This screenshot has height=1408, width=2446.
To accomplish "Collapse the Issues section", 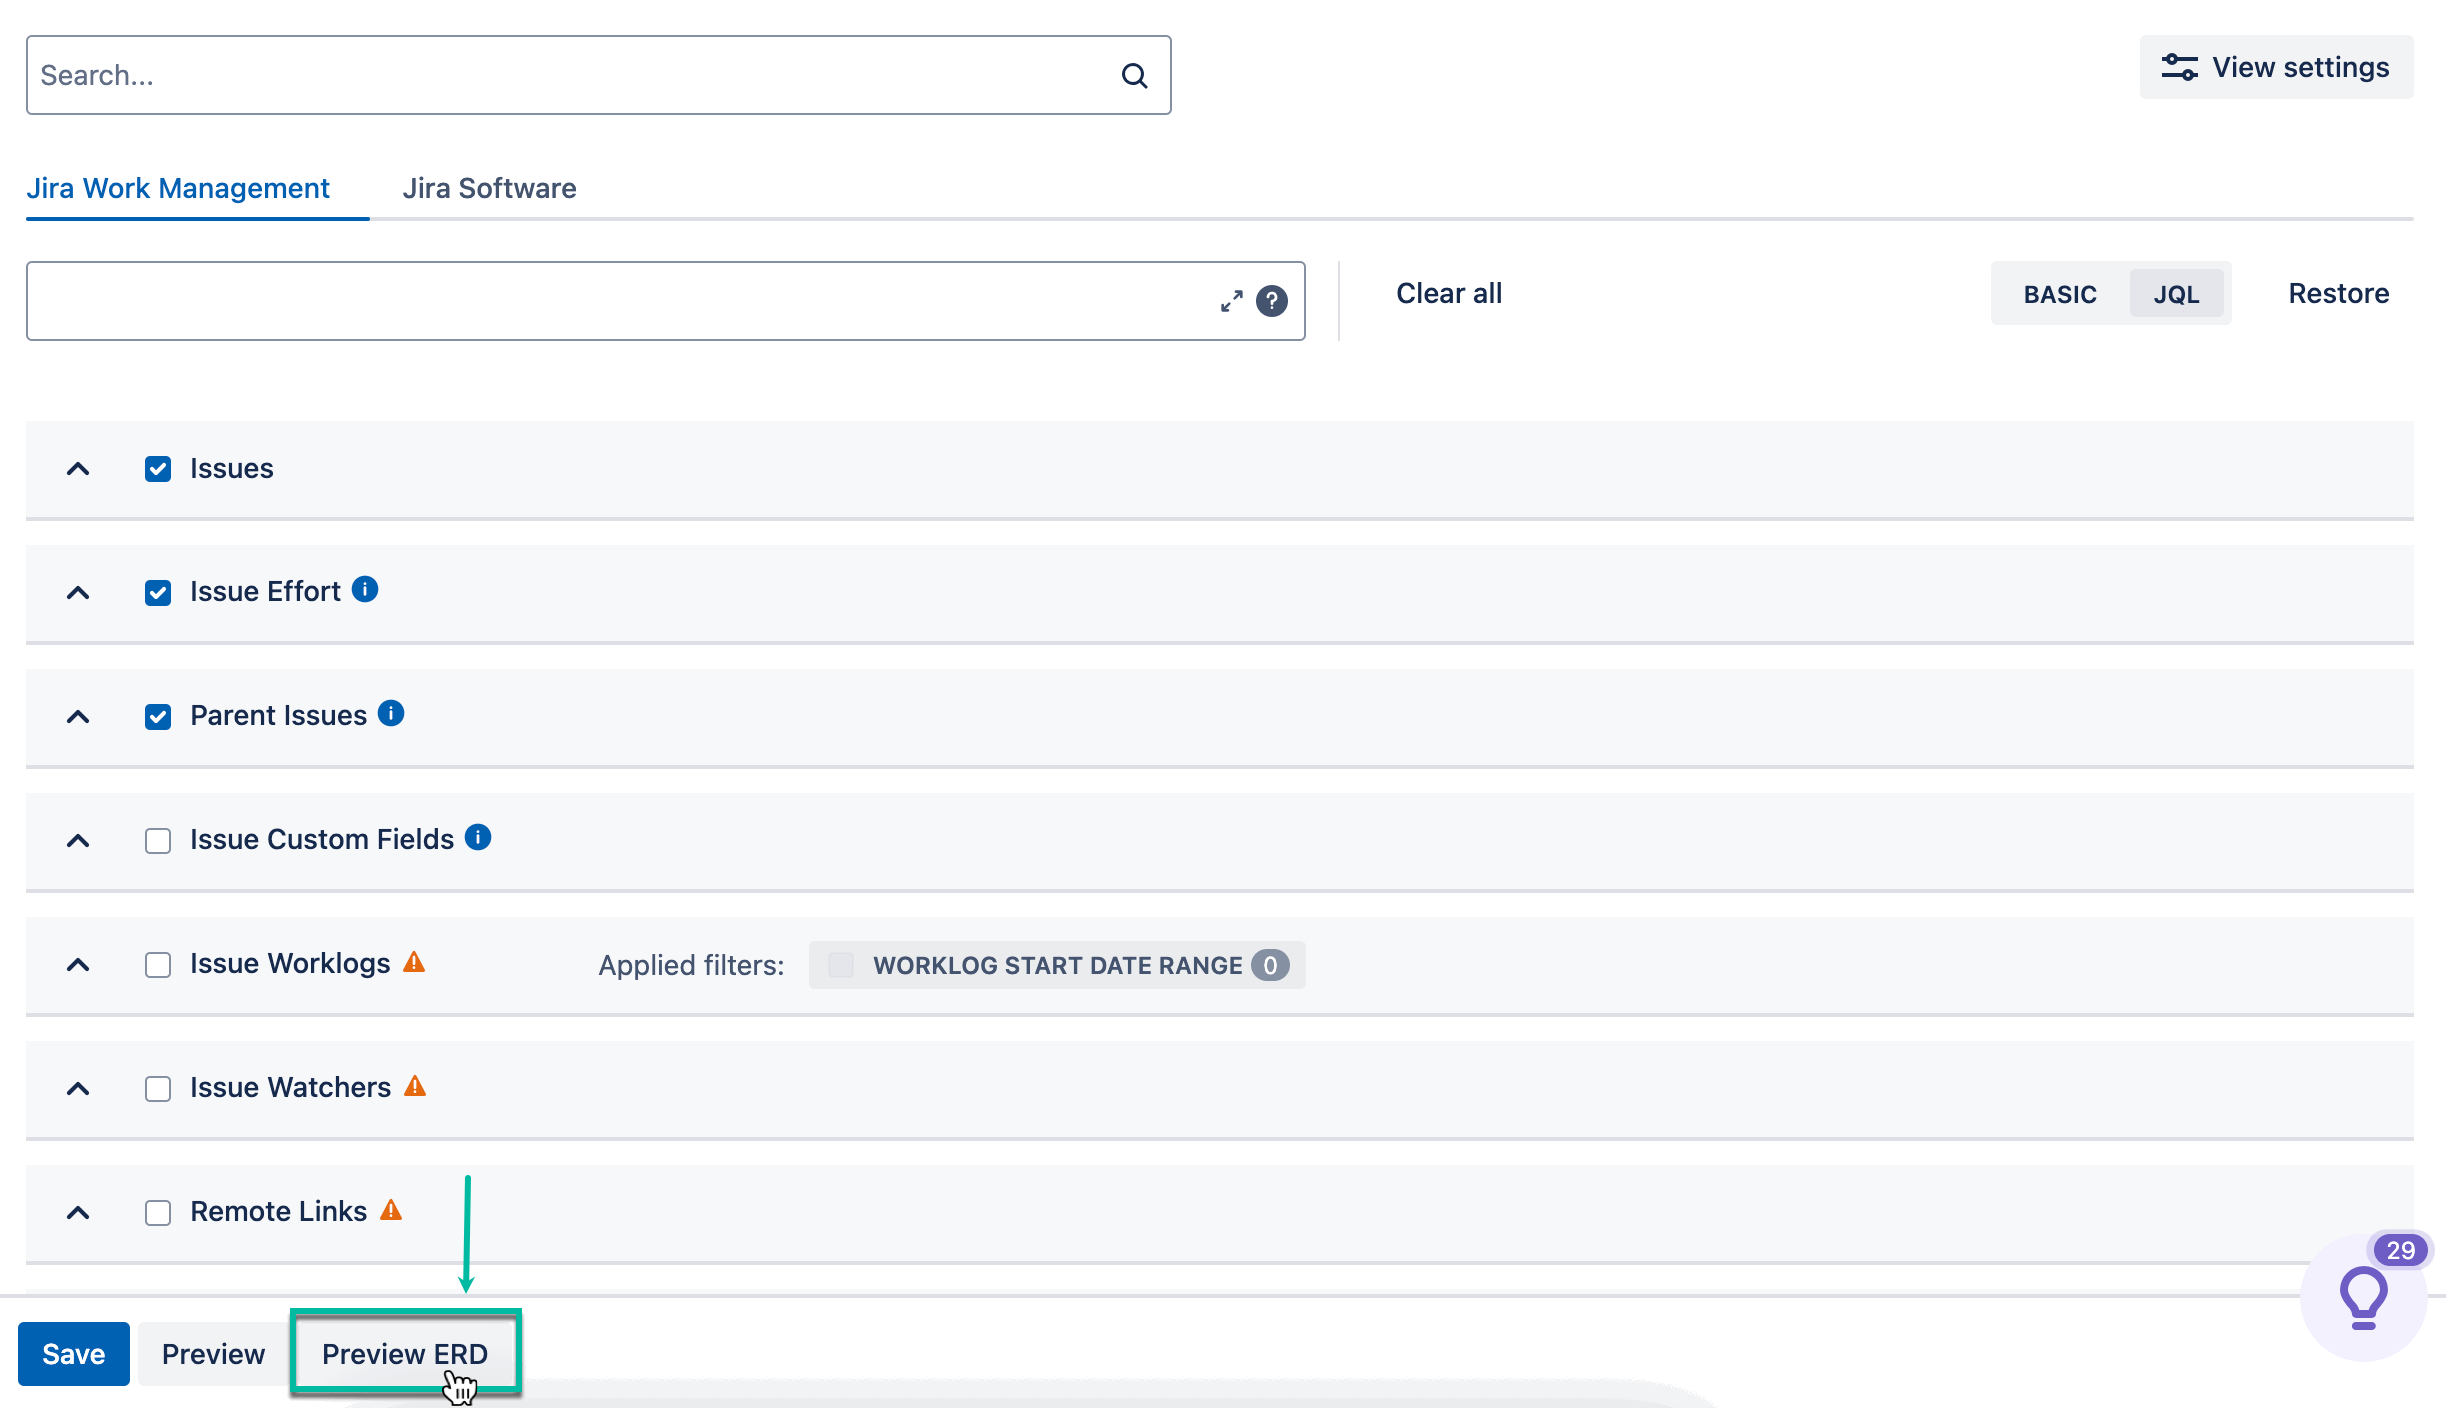I will pyautogui.click(x=79, y=468).
